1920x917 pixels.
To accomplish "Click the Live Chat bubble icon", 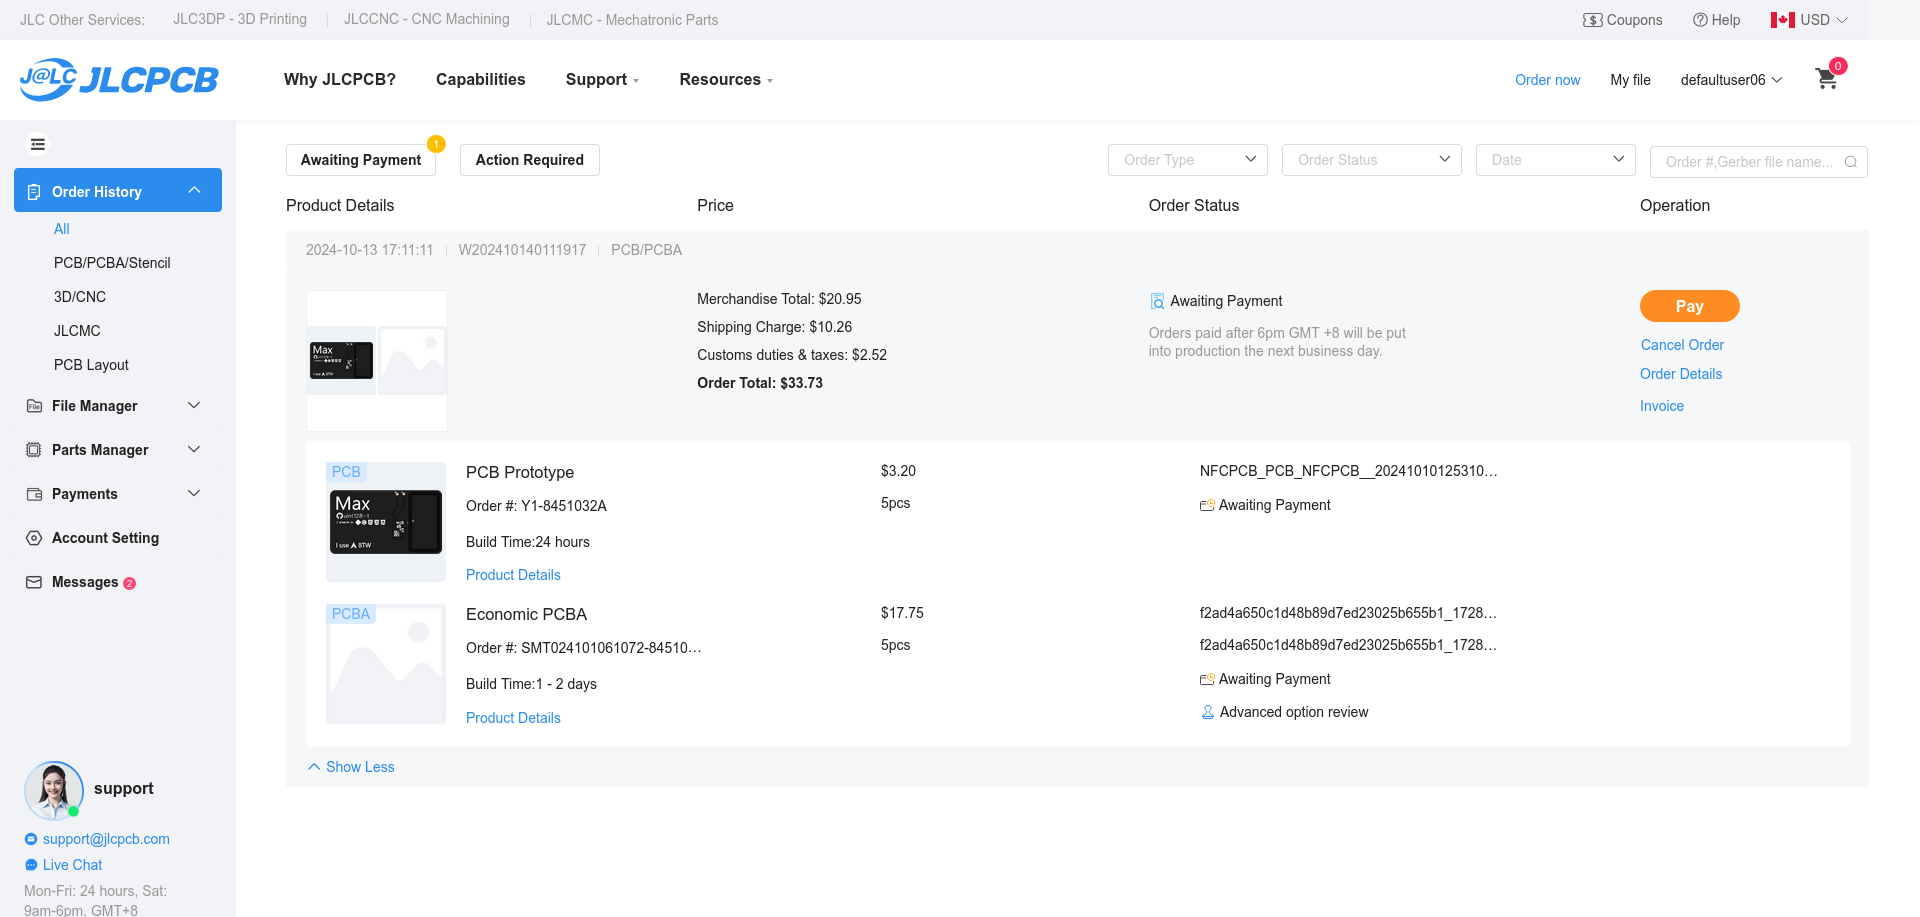I will (x=31, y=865).
